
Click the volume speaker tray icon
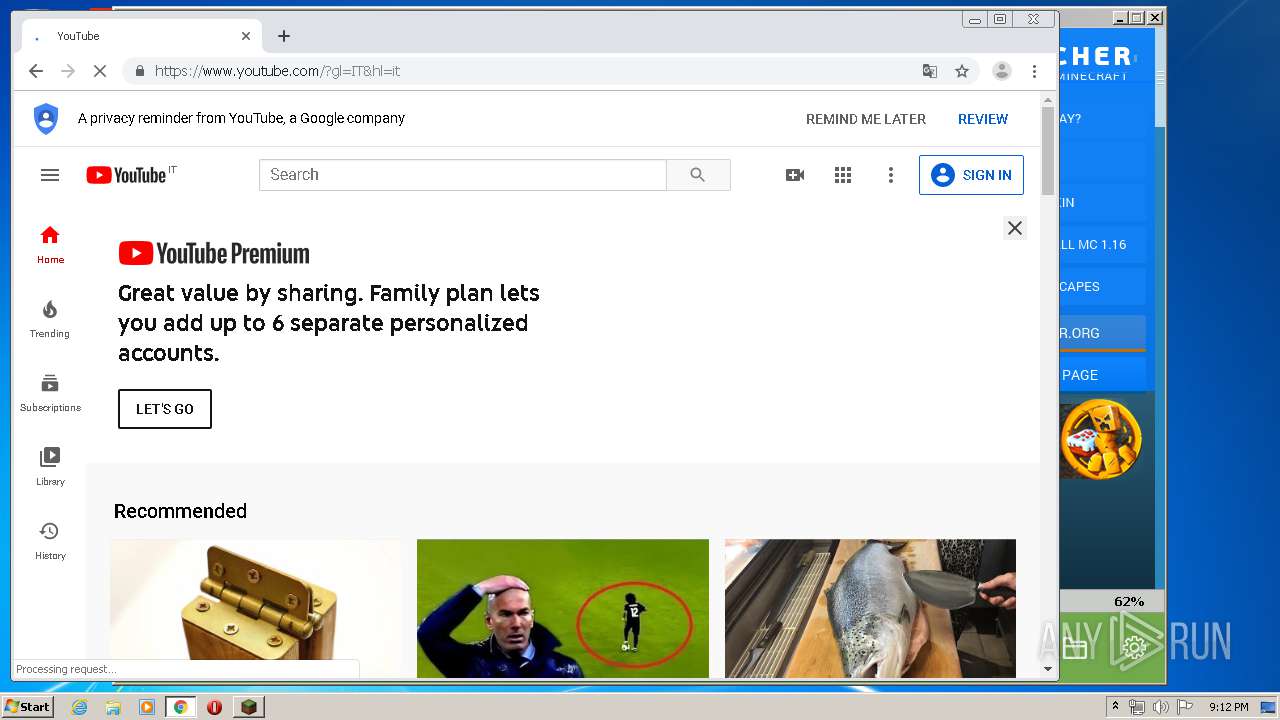1160,707
